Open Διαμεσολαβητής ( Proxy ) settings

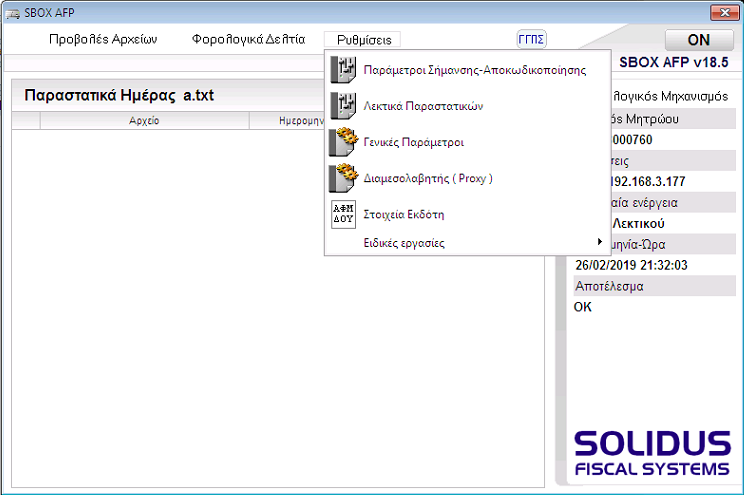pos(467,178)
